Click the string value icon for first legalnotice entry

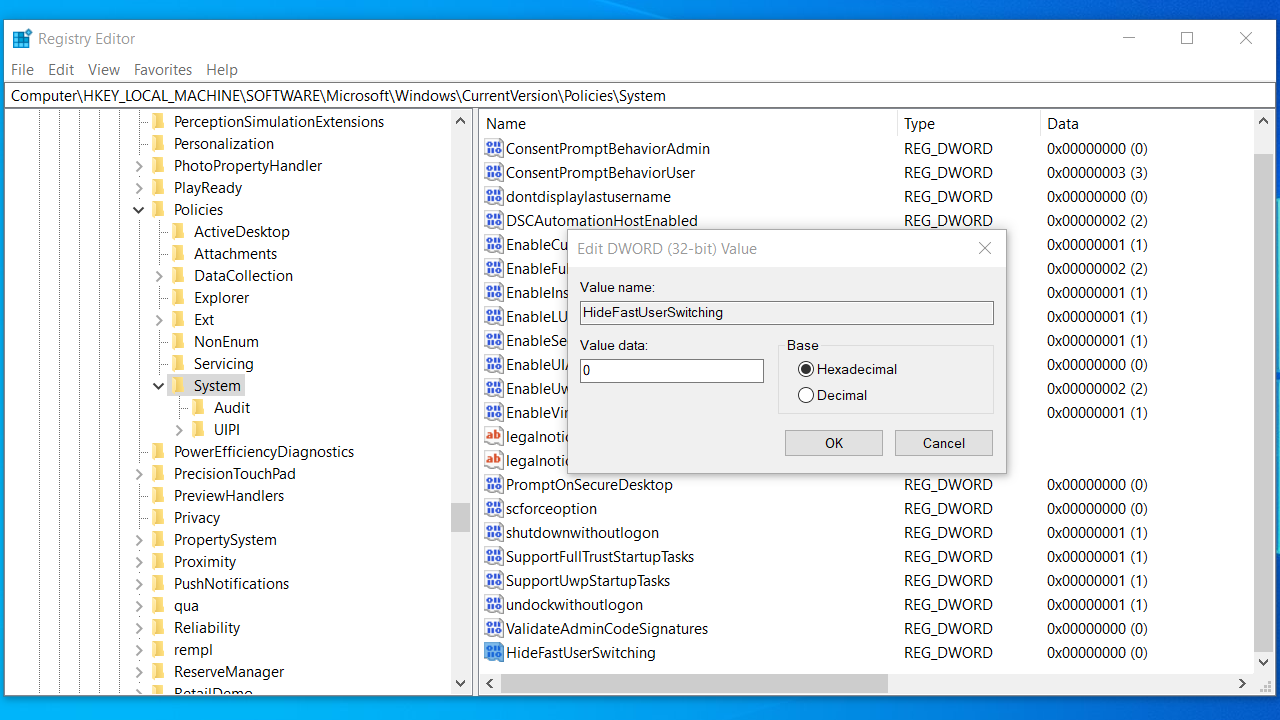pyautogui.click(x=493, y=437)
